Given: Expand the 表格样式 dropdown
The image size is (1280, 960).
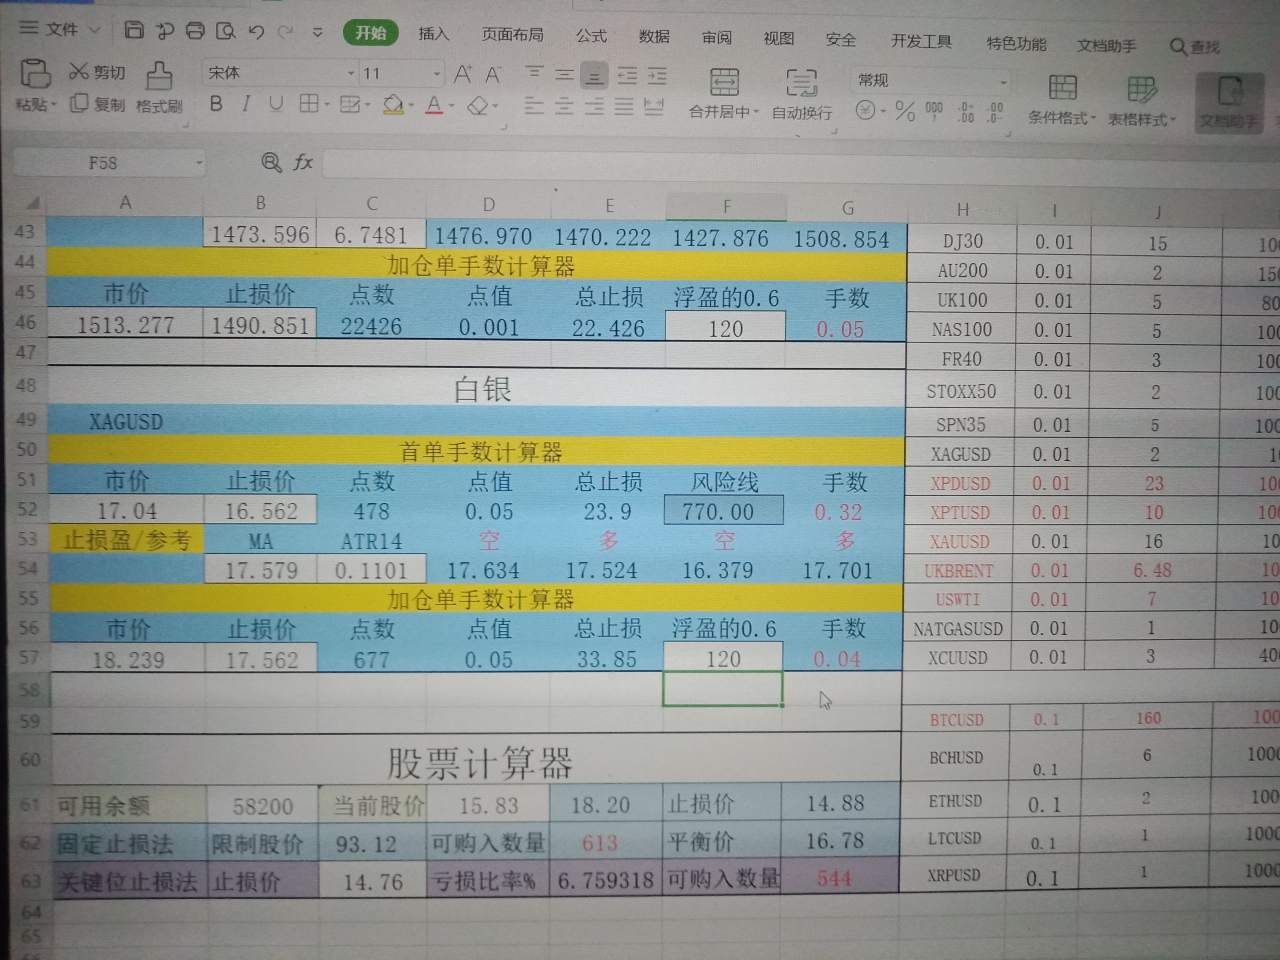Looking at the screenshot, I should tap(1173, 120).
